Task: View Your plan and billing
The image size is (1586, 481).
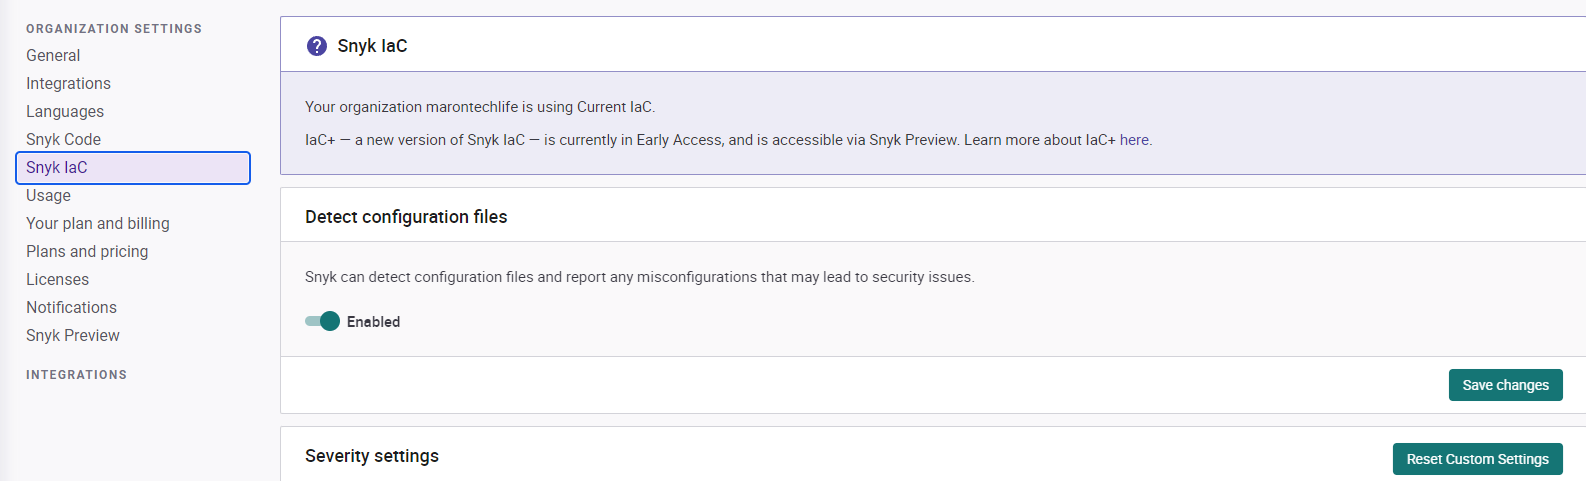Action: [x=98, y=224]
